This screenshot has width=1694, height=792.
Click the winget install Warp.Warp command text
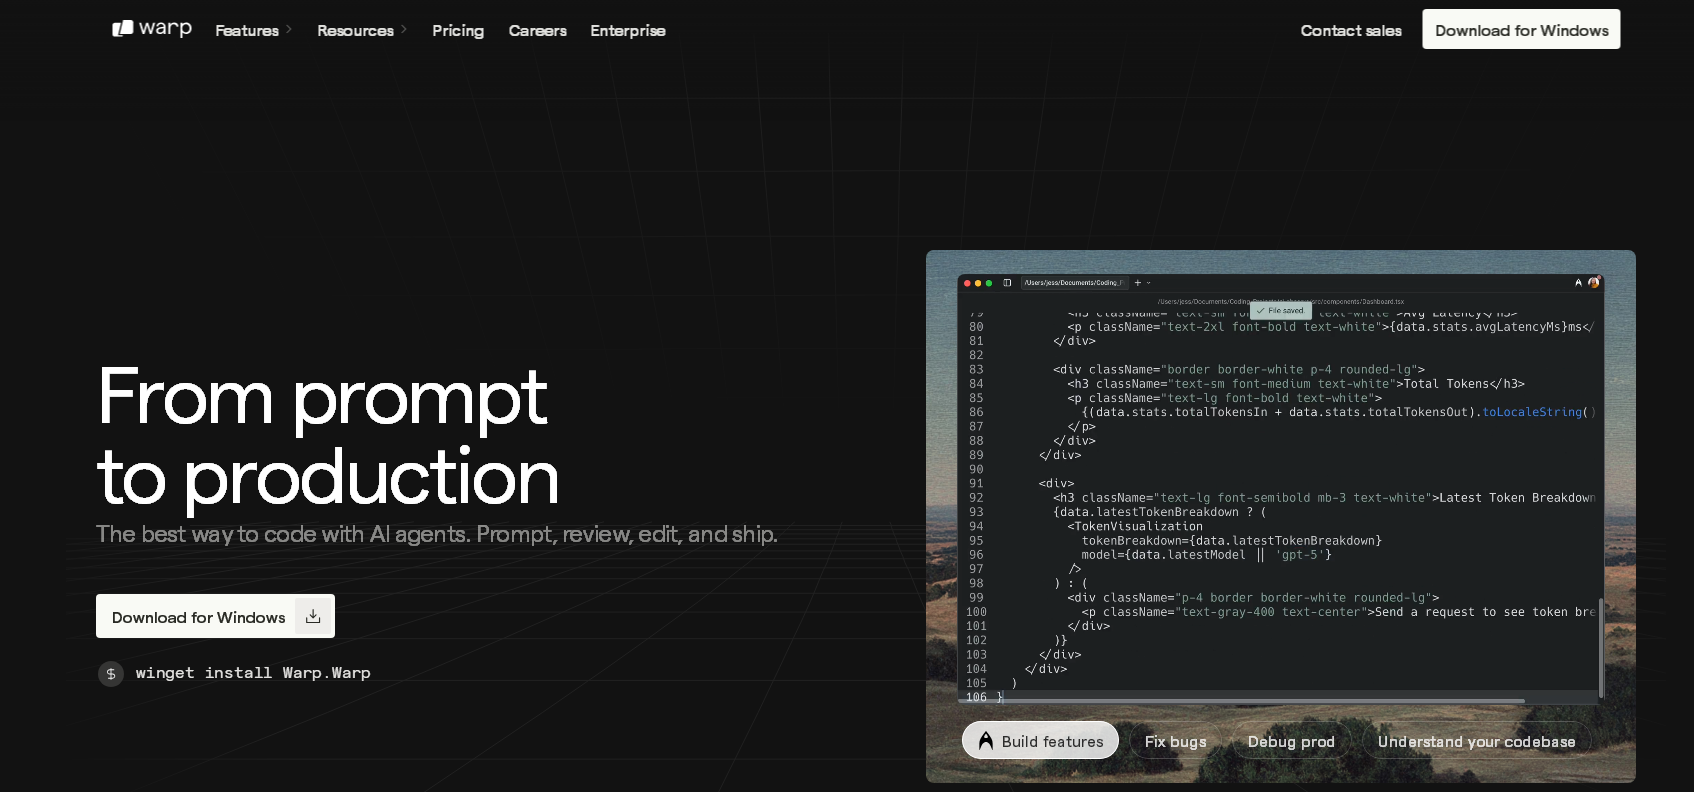[x=253, y=673]
